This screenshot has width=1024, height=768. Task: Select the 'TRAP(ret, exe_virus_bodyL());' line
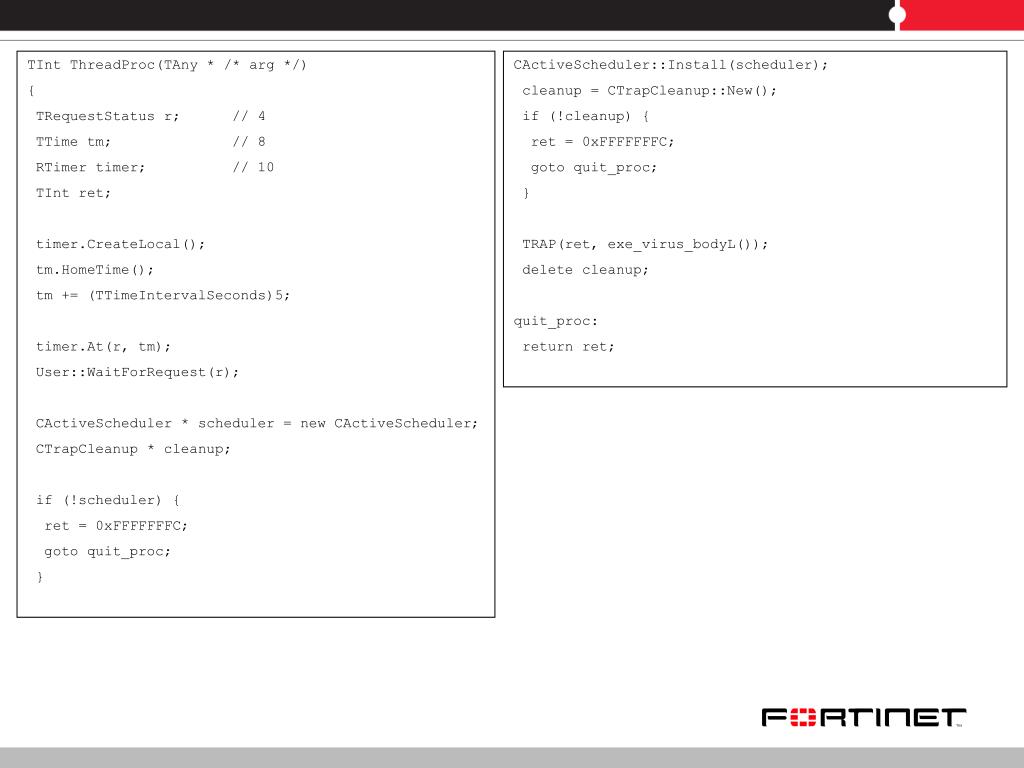[x=645, y=244]
